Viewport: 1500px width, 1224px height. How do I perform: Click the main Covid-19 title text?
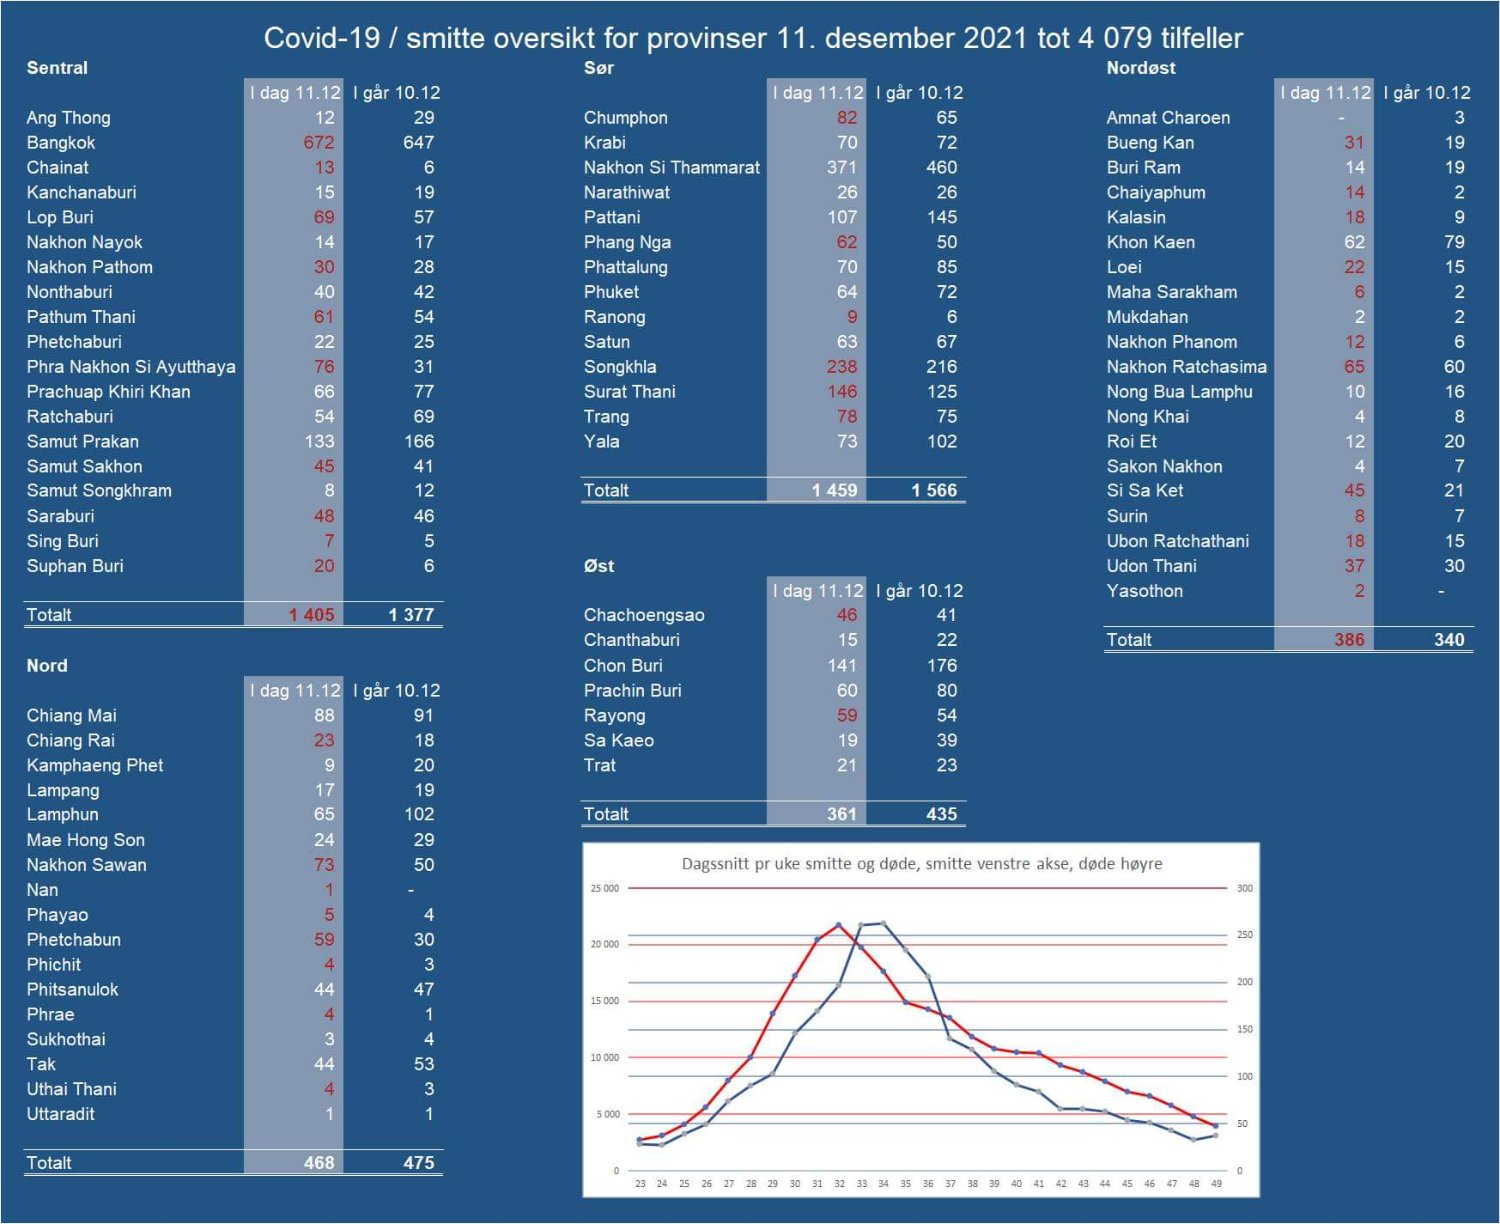753,38
